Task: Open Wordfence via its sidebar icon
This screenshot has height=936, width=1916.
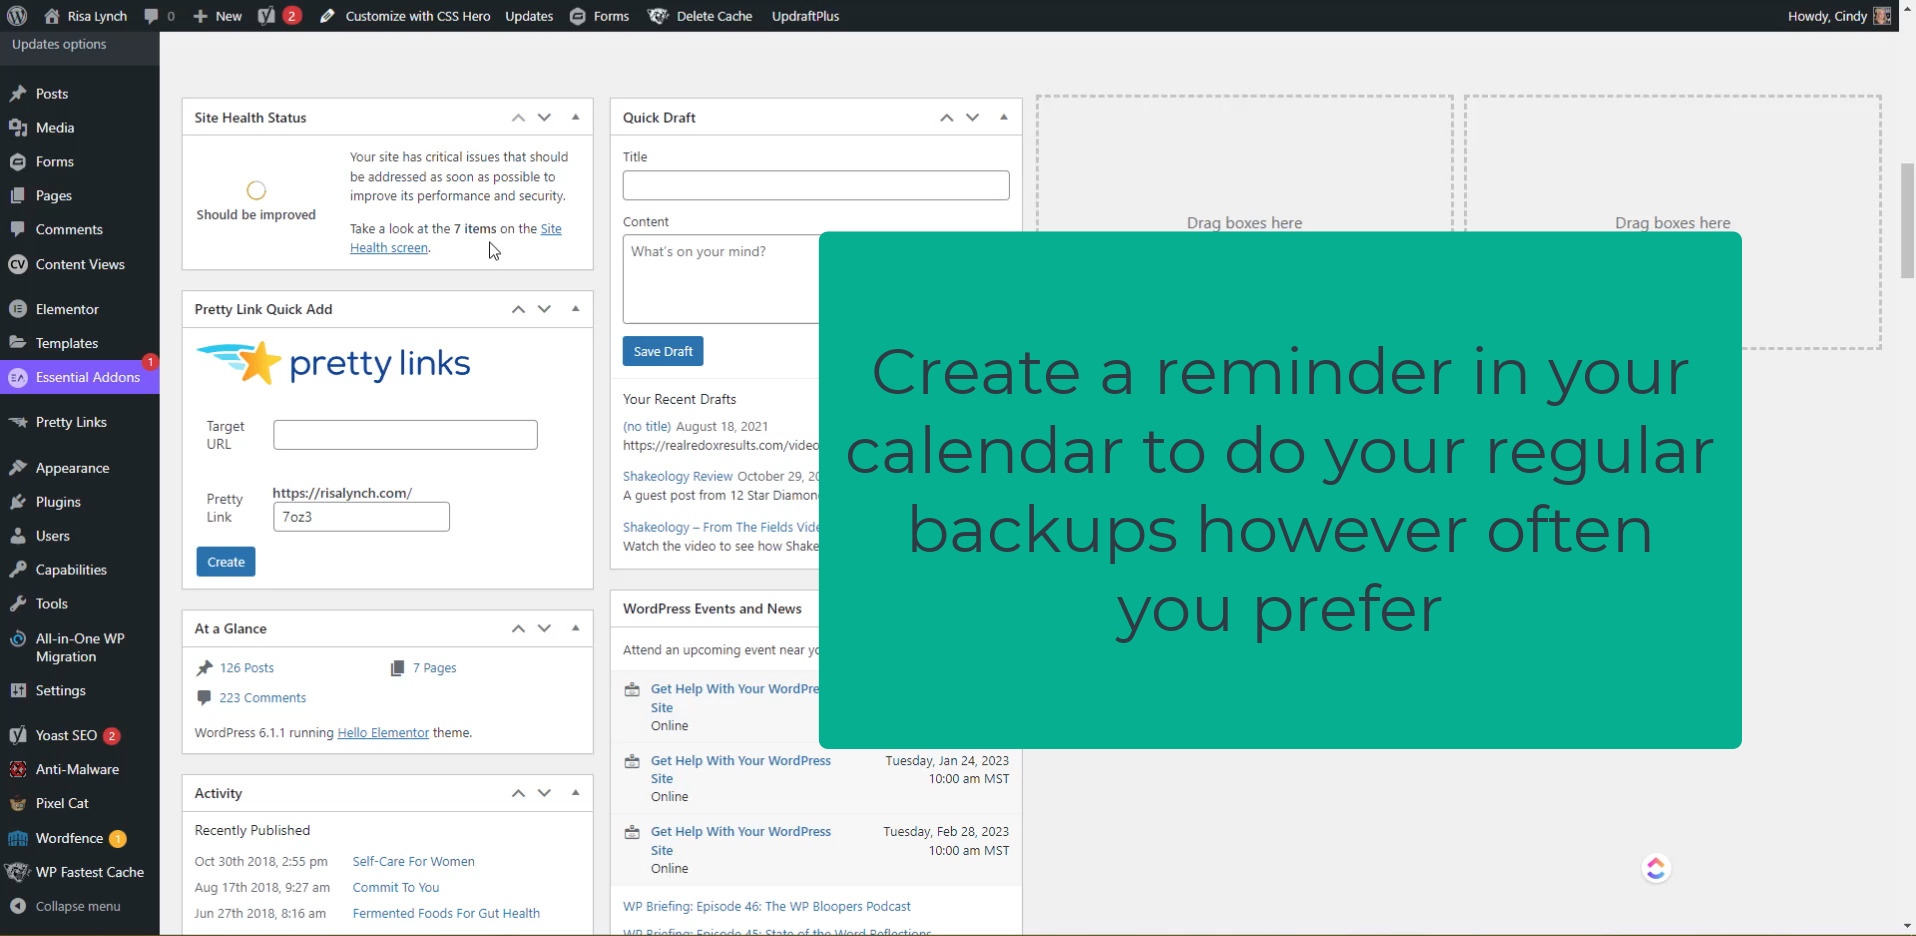Action: (x=18, y=838)
